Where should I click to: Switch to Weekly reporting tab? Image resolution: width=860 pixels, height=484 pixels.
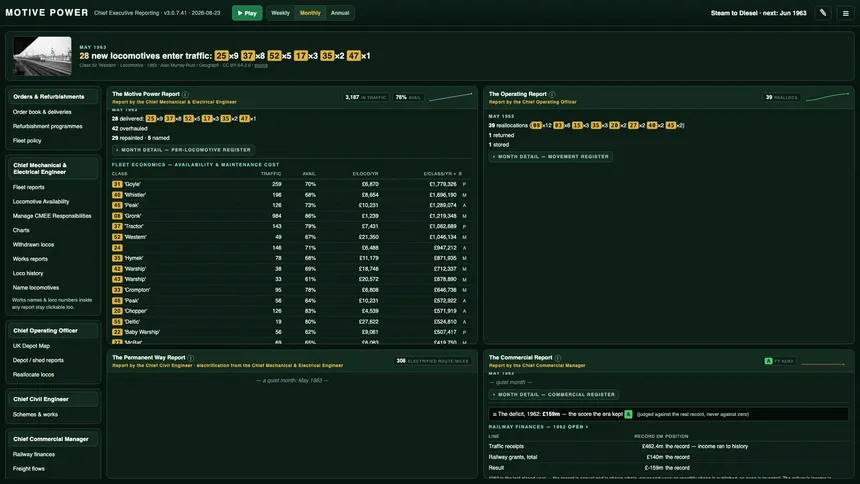click(280, 13)
